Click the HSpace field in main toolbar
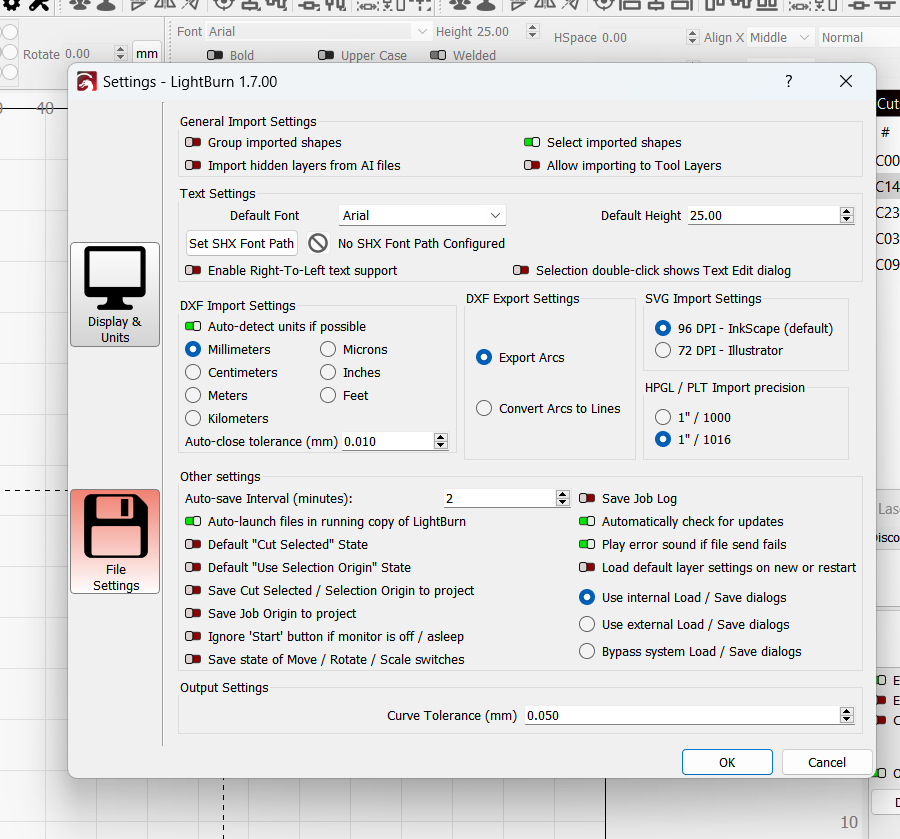The image size is (900, 839). [x=642, y=38]
